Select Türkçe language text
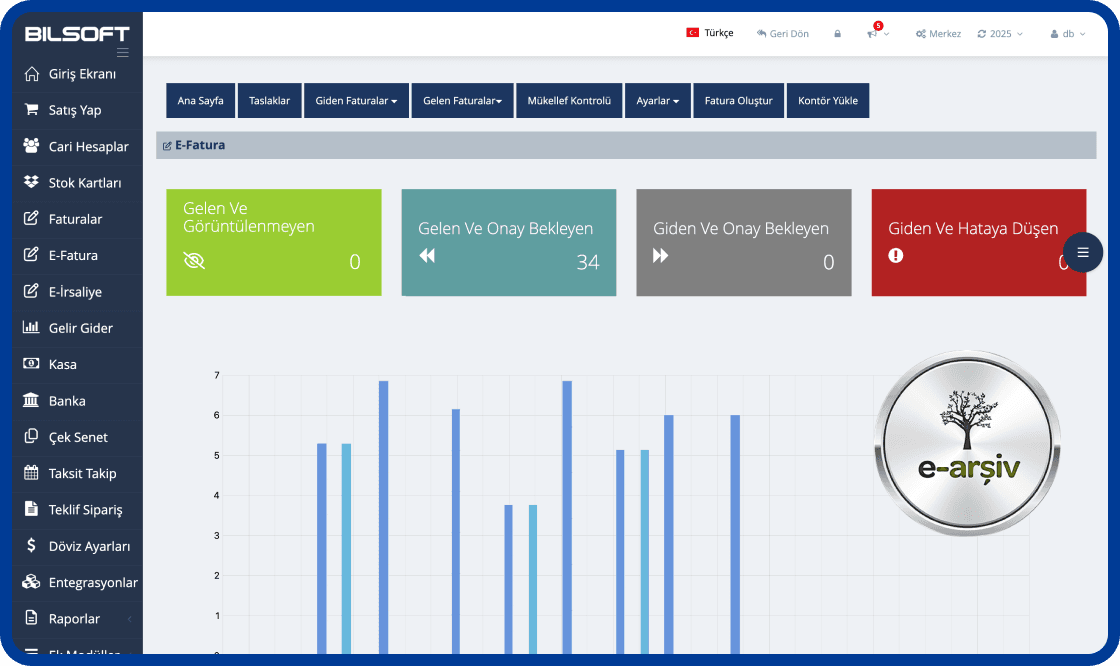 (x=719, y=33)
